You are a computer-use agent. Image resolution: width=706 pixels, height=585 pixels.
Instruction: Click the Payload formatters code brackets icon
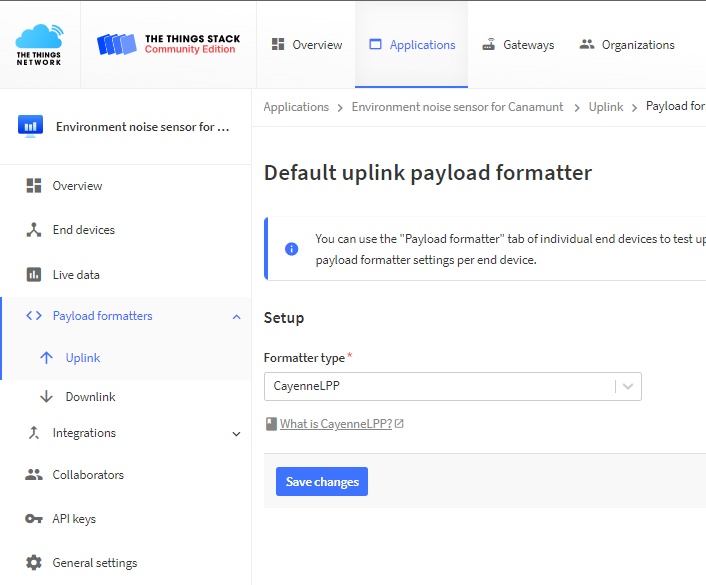[x=34, y=316]
